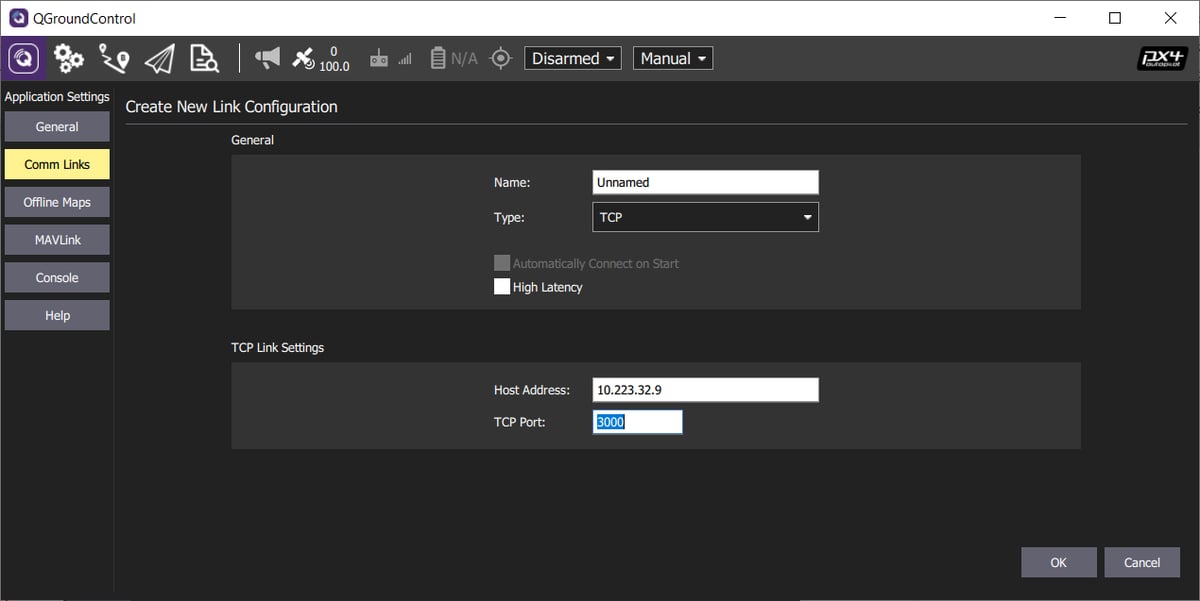Toggle Automatically Connect on Start
This screenshot has height=601, width=1200.
[x=502, y=262]
